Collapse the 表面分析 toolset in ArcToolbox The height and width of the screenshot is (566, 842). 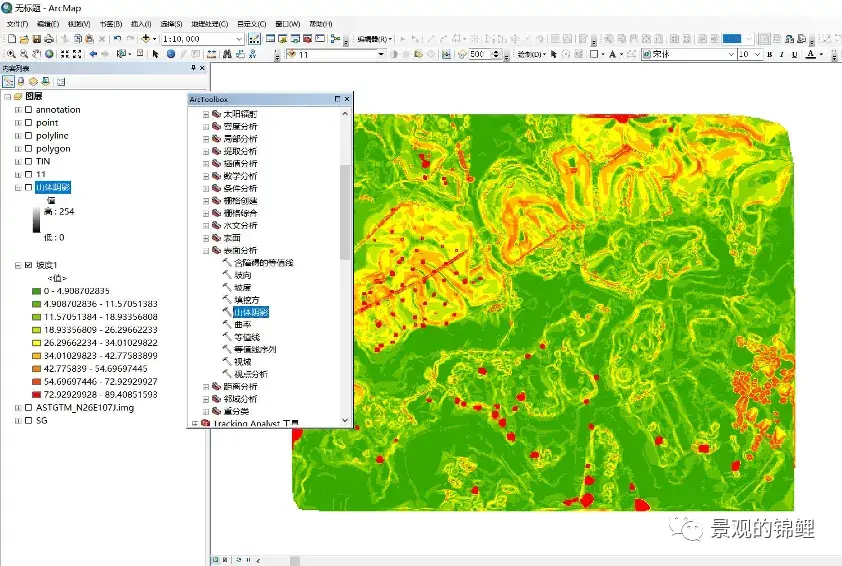(206, 250)
